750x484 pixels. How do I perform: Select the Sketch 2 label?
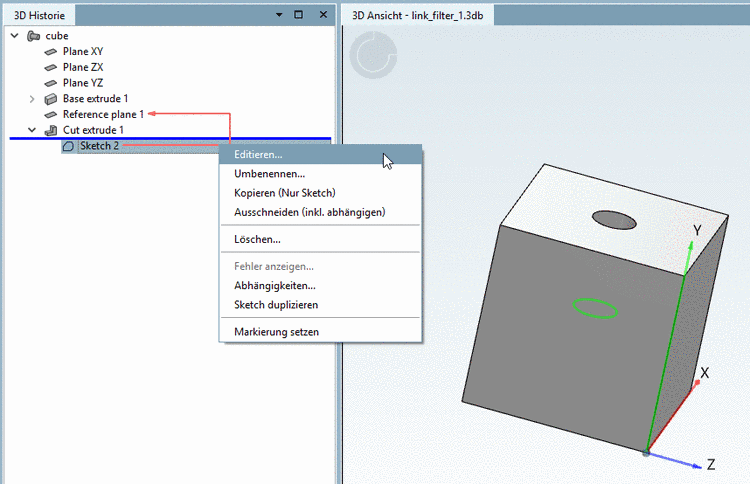pyautogui.click(x=99, y=146)
